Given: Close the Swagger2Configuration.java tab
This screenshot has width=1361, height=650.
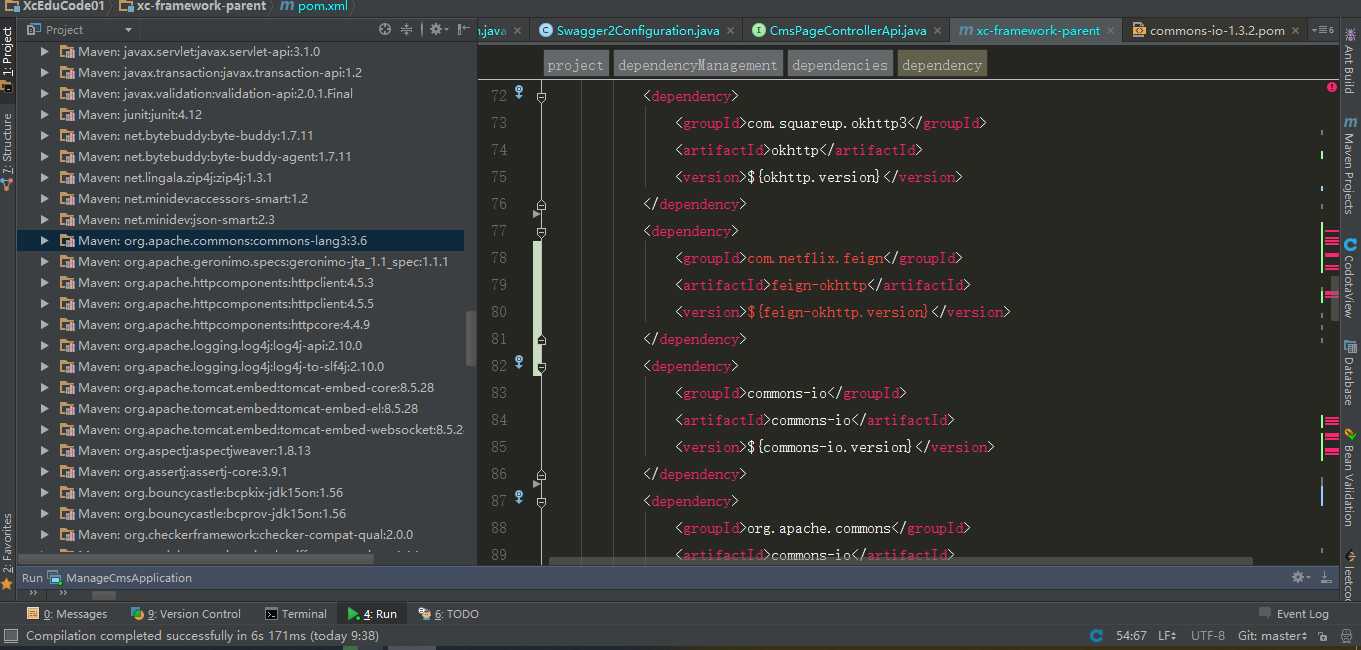Looking at the screenshot, I should click(732, 31).
